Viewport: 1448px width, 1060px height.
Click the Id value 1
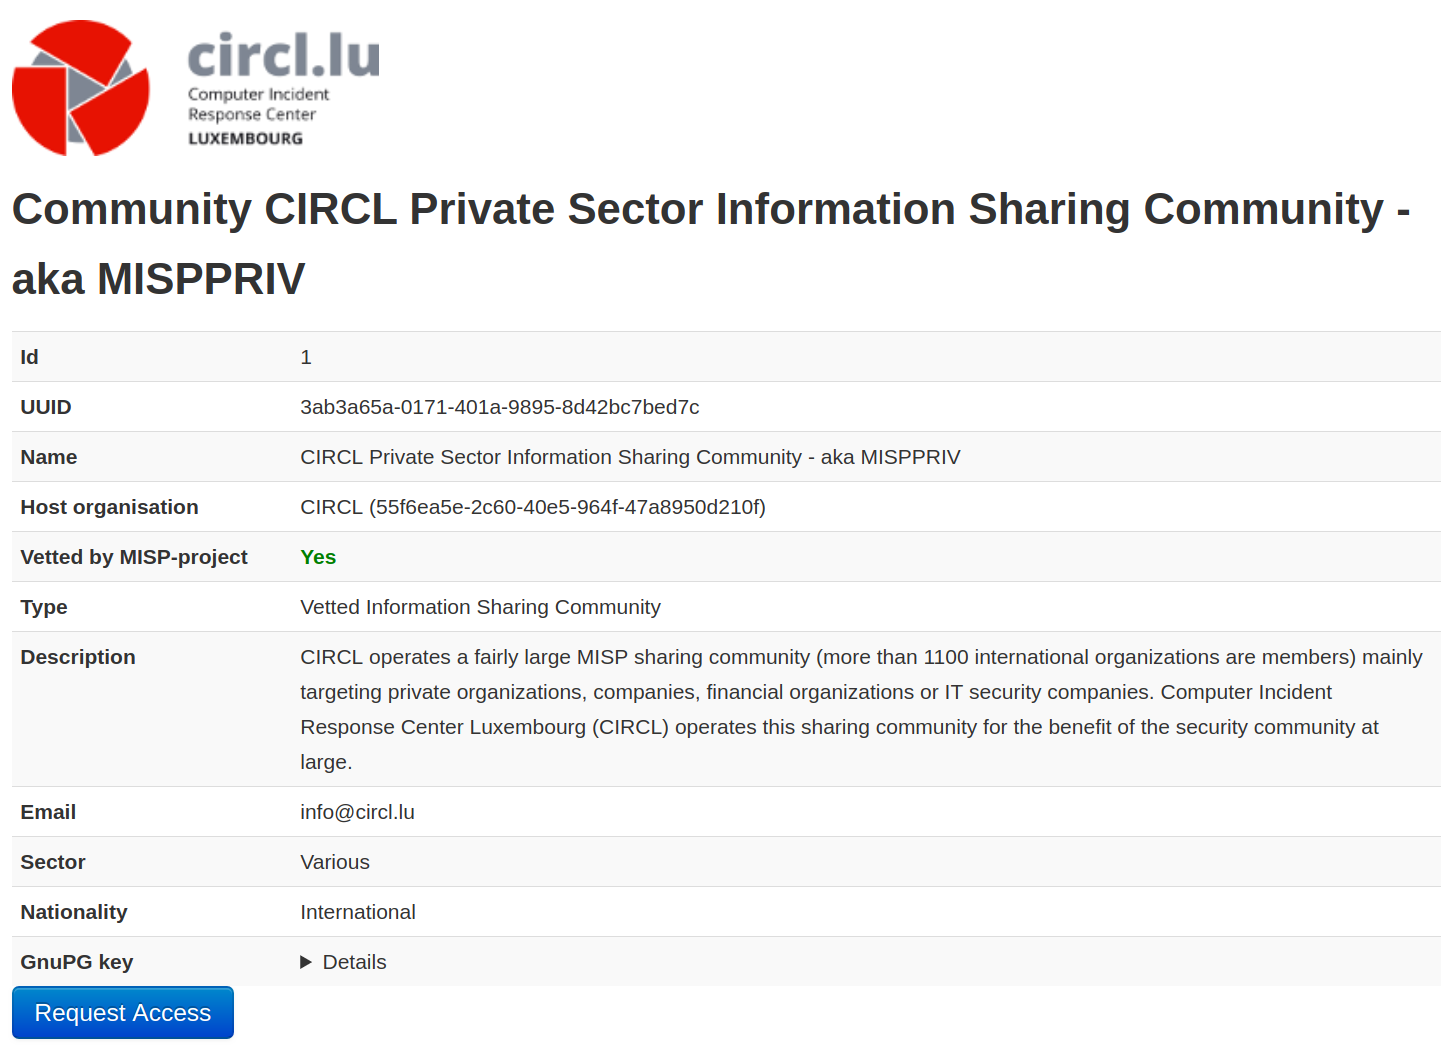click(306, 357)
